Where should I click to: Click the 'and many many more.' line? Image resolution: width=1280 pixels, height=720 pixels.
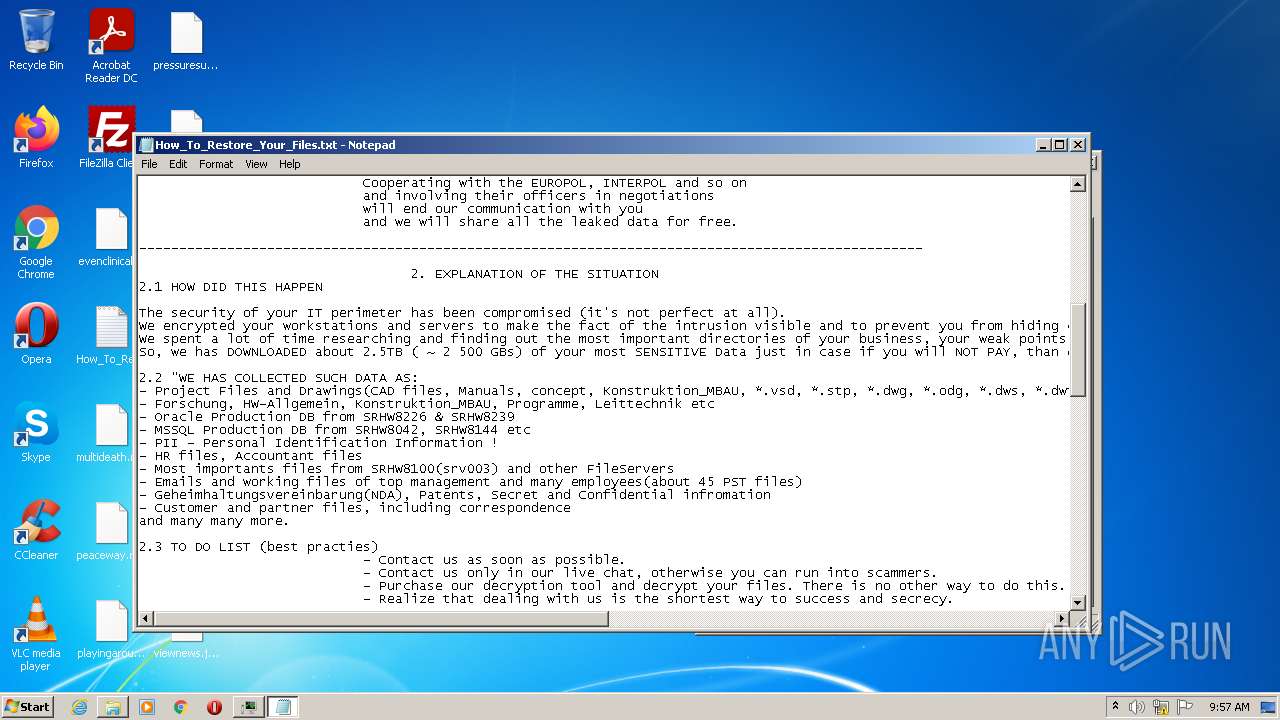pos(214,521)
